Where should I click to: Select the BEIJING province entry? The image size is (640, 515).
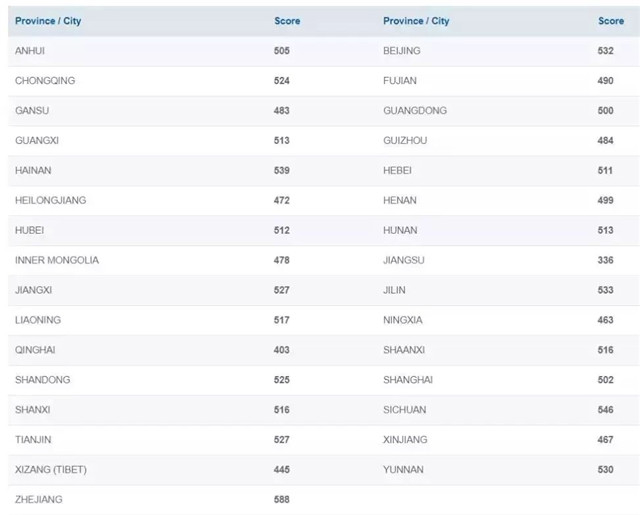(402, 51)
